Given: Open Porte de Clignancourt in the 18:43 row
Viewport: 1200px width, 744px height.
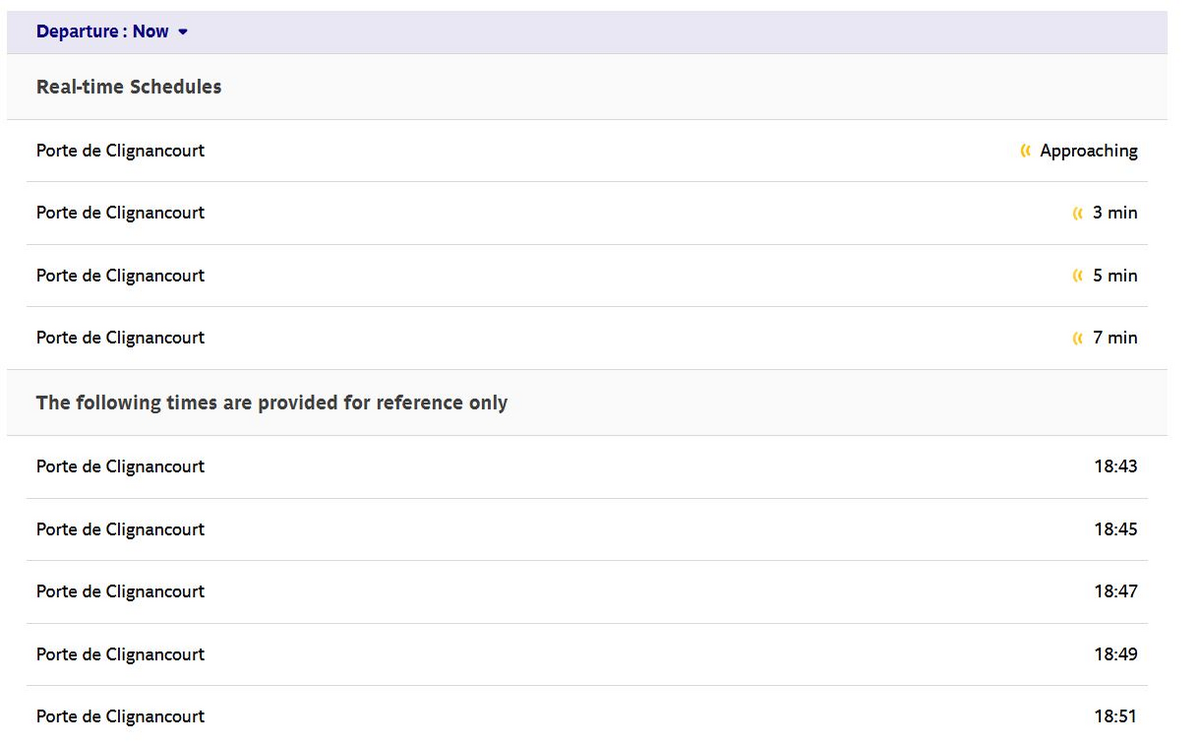Looking at the screenshot, I should pyautogui.click(x=120, y=467).
